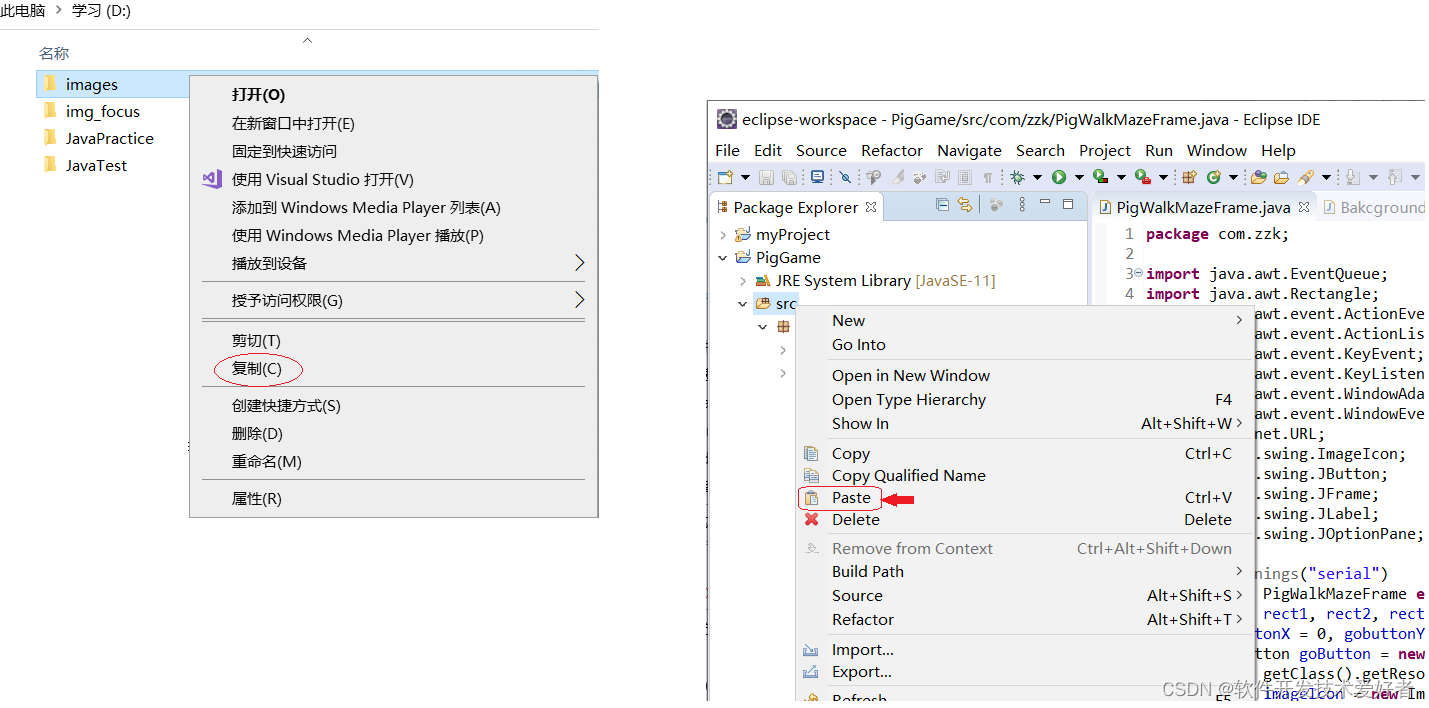Image resolution: width=1429 pixels, height=708 pixels.
Task: Open dropdown arrow next to New Java Class icon
Action: point(1233,177)
